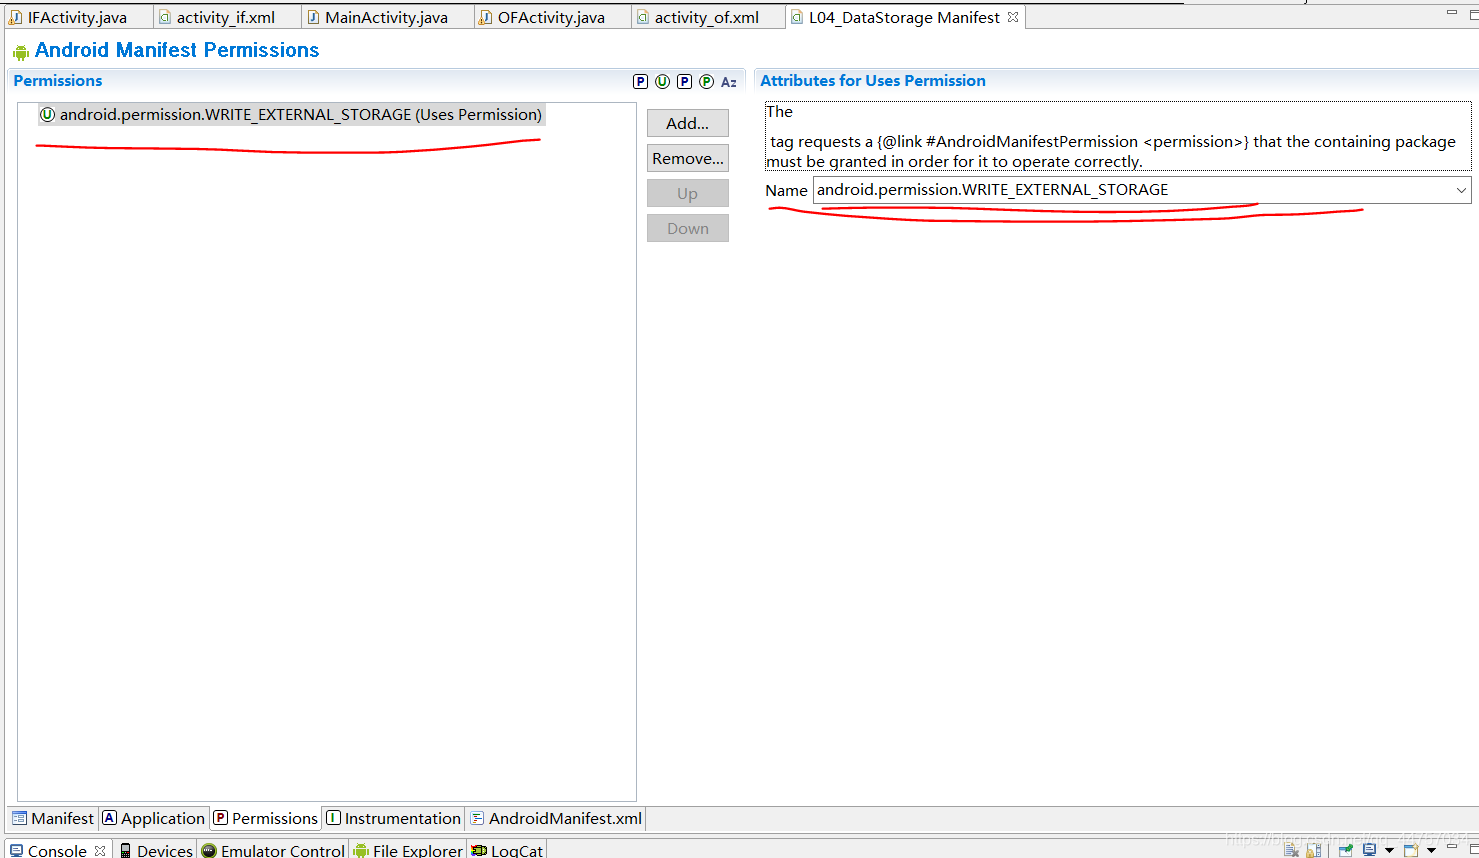Open the OFActivity.java tab
The height and width of the screenshot is (858, 1479).
(551, 17)
